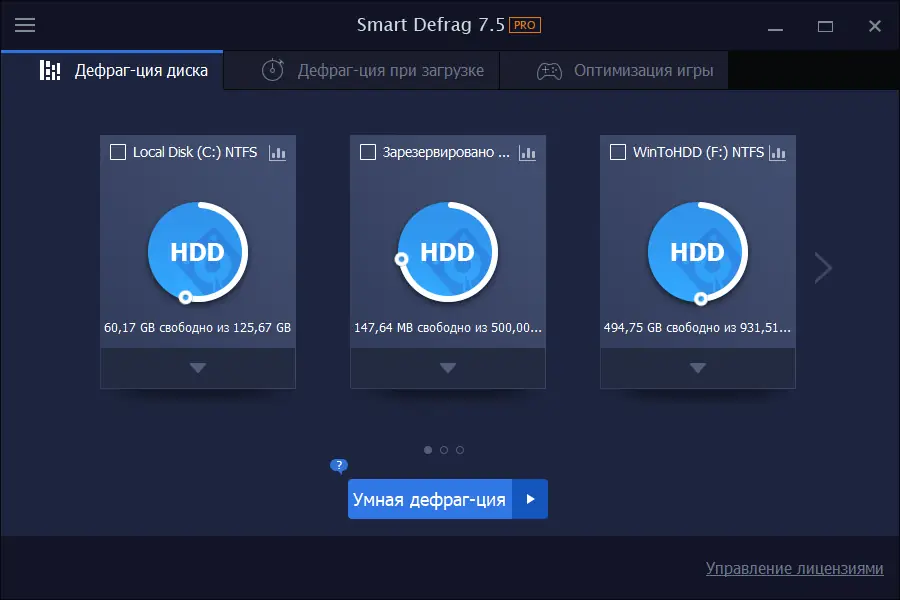Start Умная дефраг-ция
Screen dimensions: 900x600
tap(430, 498)
